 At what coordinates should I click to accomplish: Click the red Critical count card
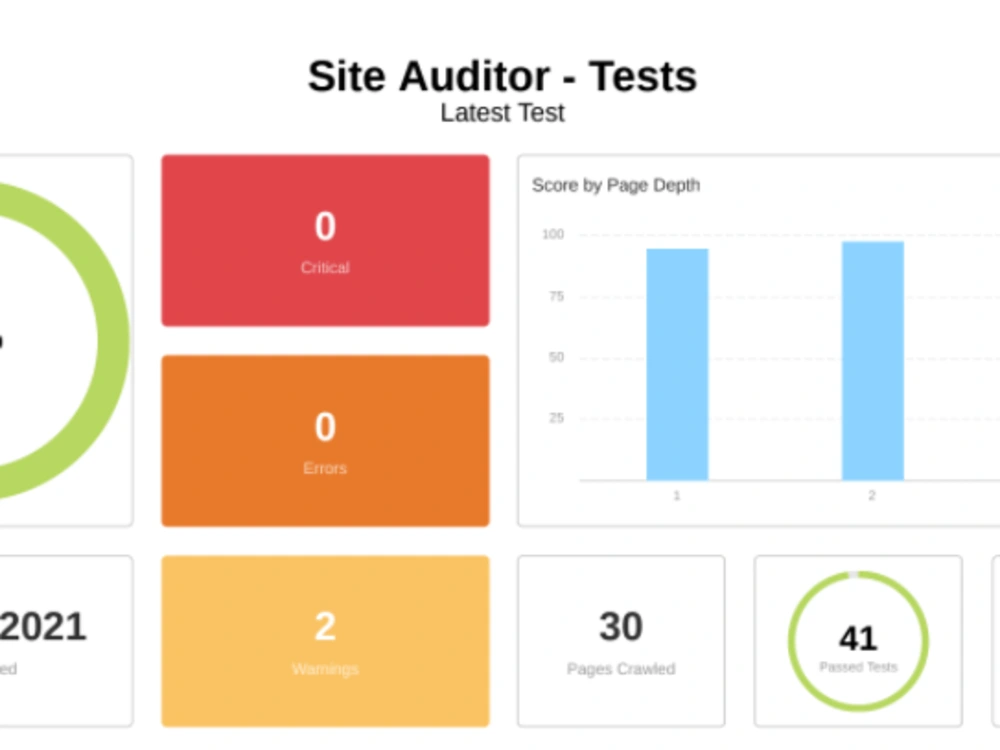pyautogui.click(x=325, y=240)
